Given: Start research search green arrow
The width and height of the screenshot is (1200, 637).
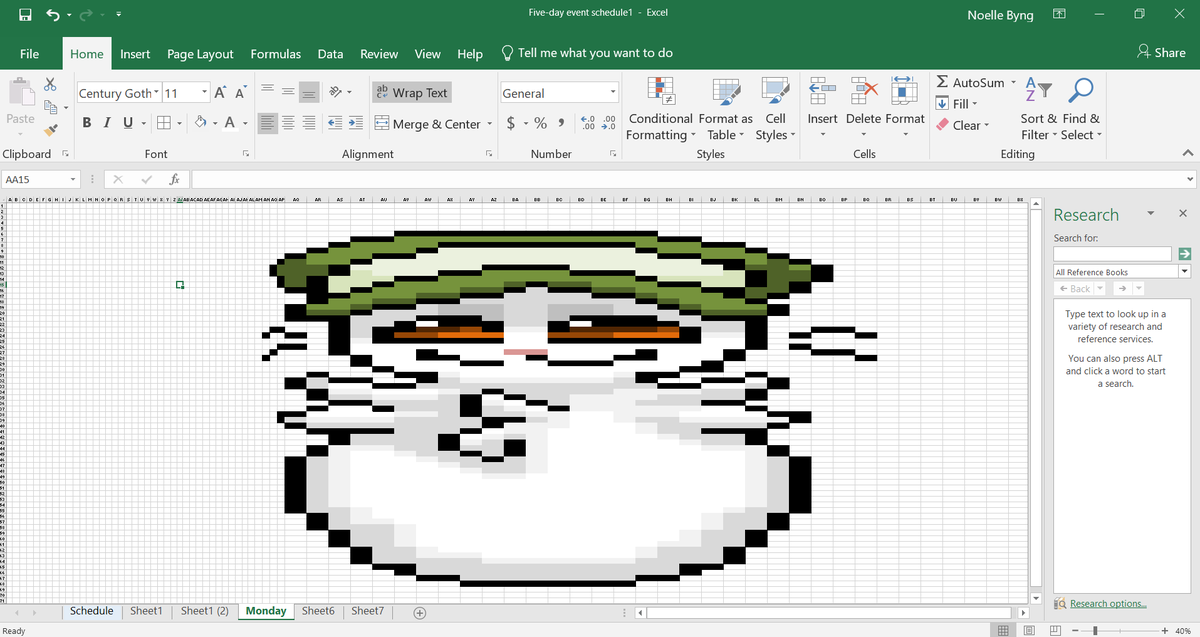Looking at the screenshot, I should click(1185, 254).
